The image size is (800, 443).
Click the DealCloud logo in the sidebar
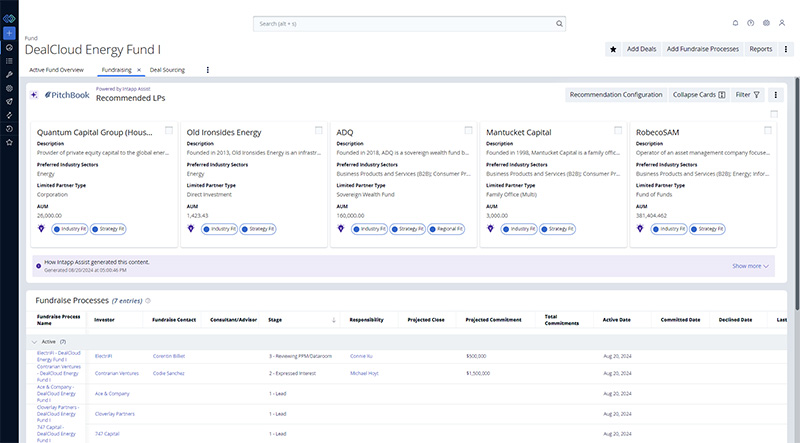pos(9,19)
